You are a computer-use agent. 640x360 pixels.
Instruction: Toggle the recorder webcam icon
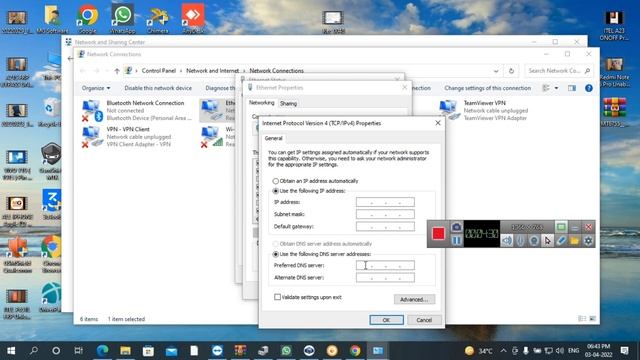click(534, 241)
